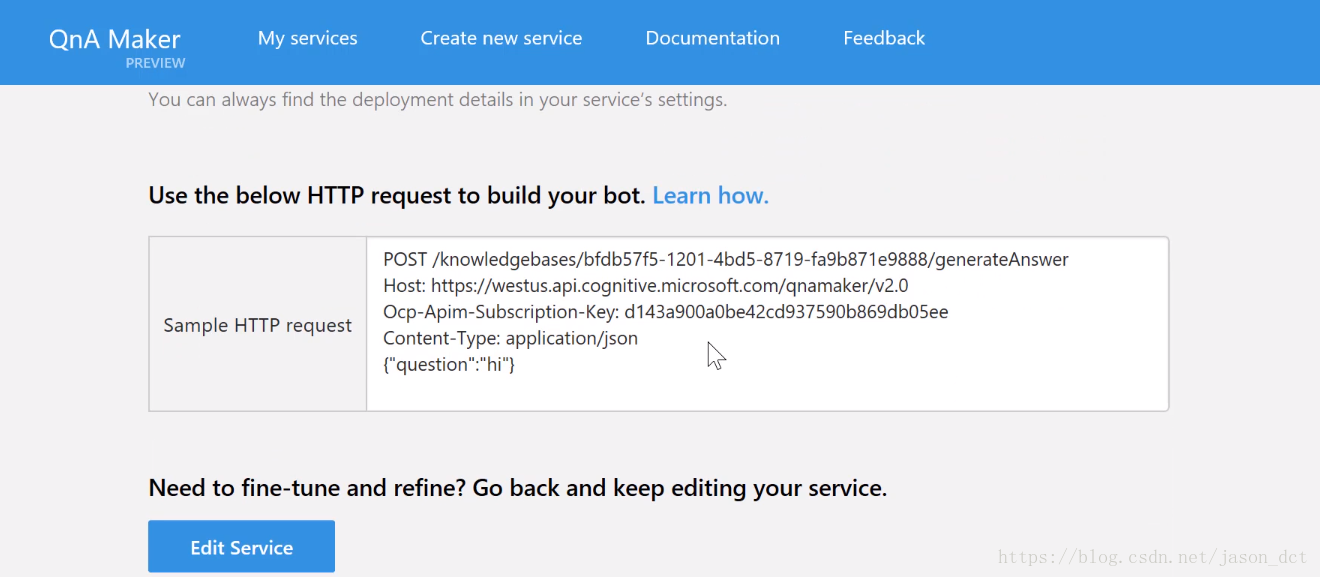Click the 'Need to fine-tune and refine' heading
Viewport: 1320px width, 577px height.
(517, 488)
